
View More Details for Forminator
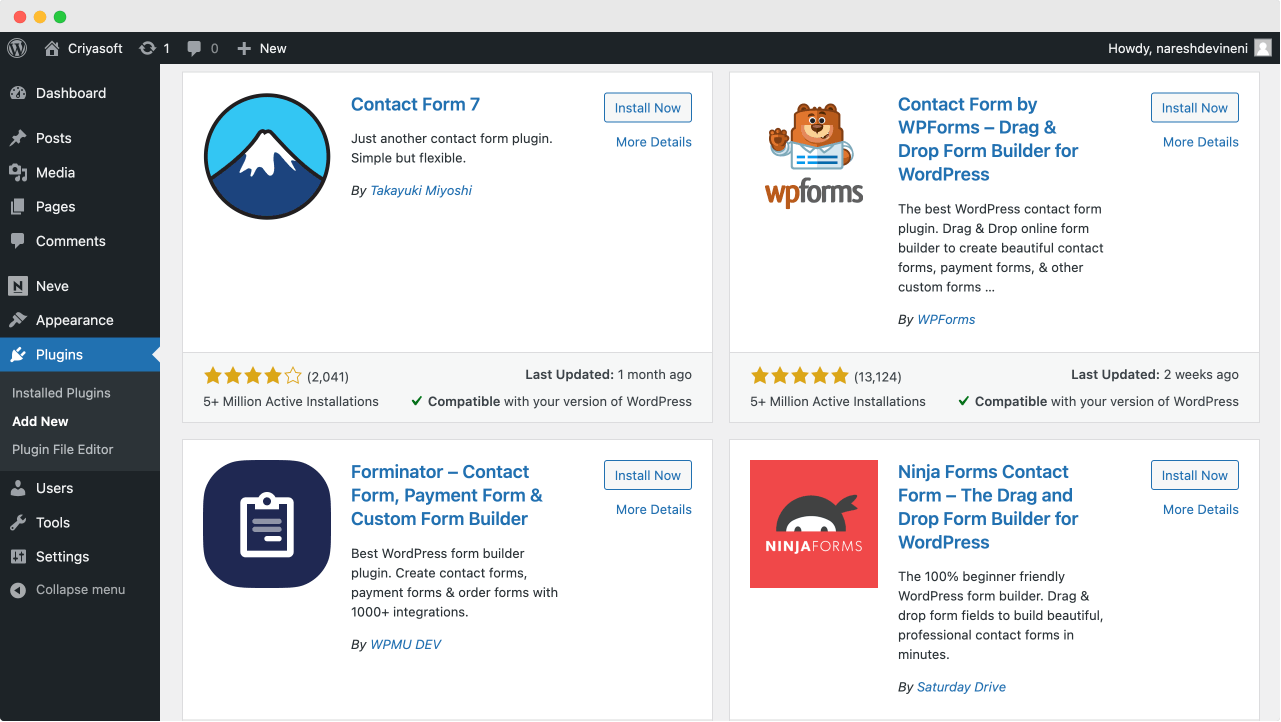[x=654, y=509]
